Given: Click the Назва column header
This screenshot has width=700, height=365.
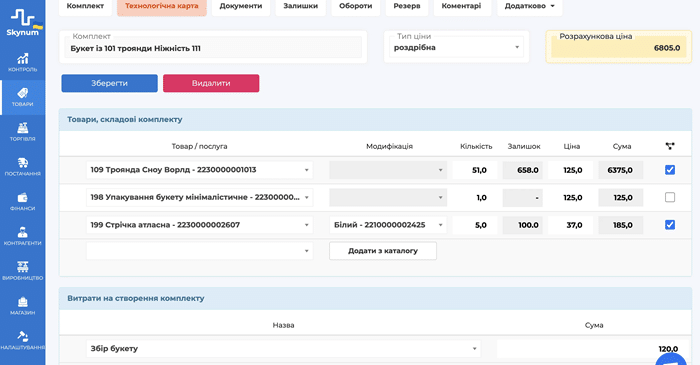Looking at the screenshot, I should pyautogui.click(x=283, y=325).
